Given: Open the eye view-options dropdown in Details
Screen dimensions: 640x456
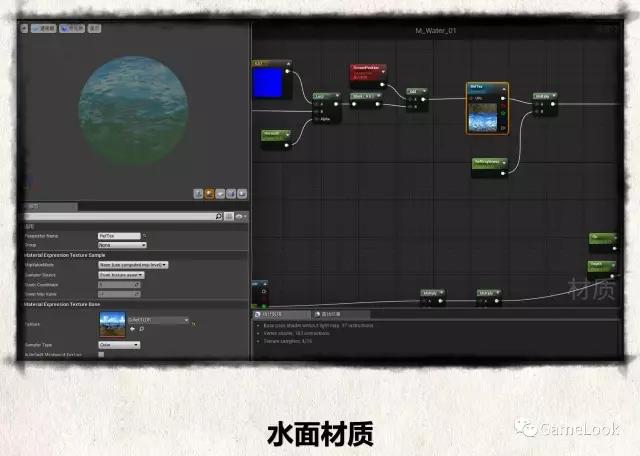Looking at the screenshot, I should 241,216.
